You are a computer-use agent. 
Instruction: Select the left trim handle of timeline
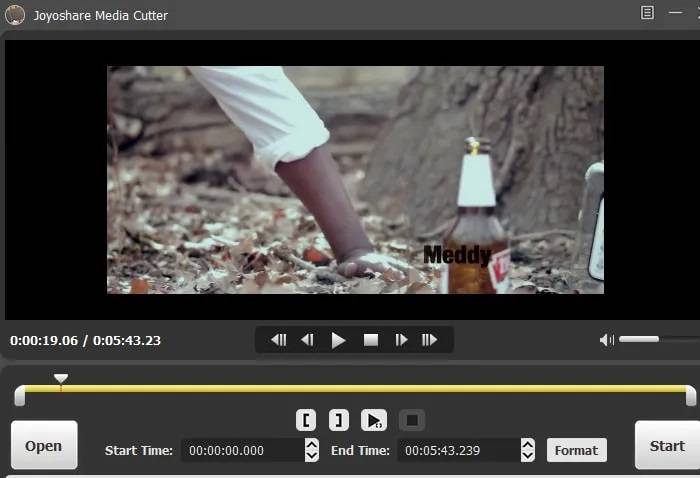pyautogui.click(x=20, y=396)
